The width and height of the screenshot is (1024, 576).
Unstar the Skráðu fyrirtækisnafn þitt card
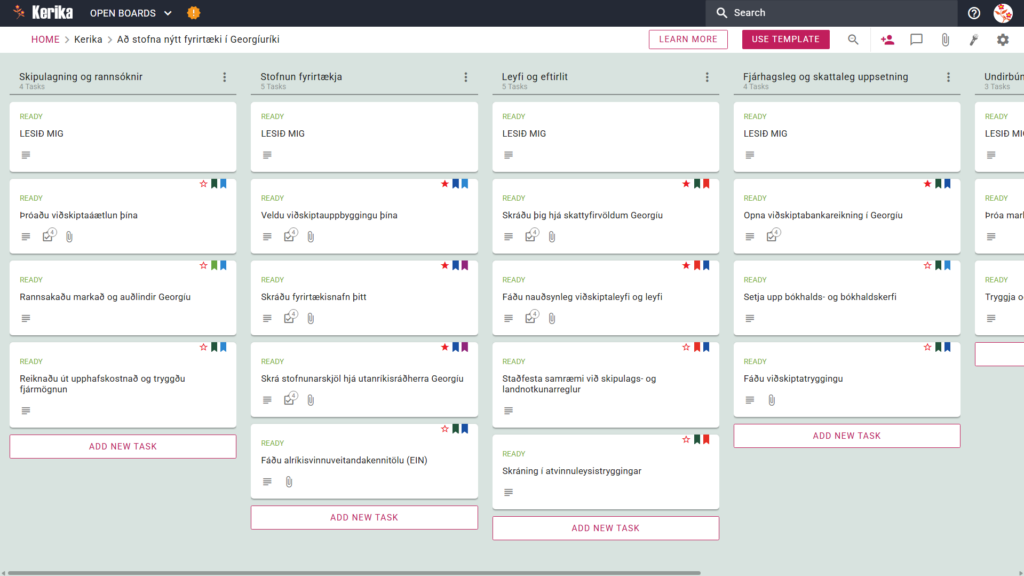coord(445,265)
